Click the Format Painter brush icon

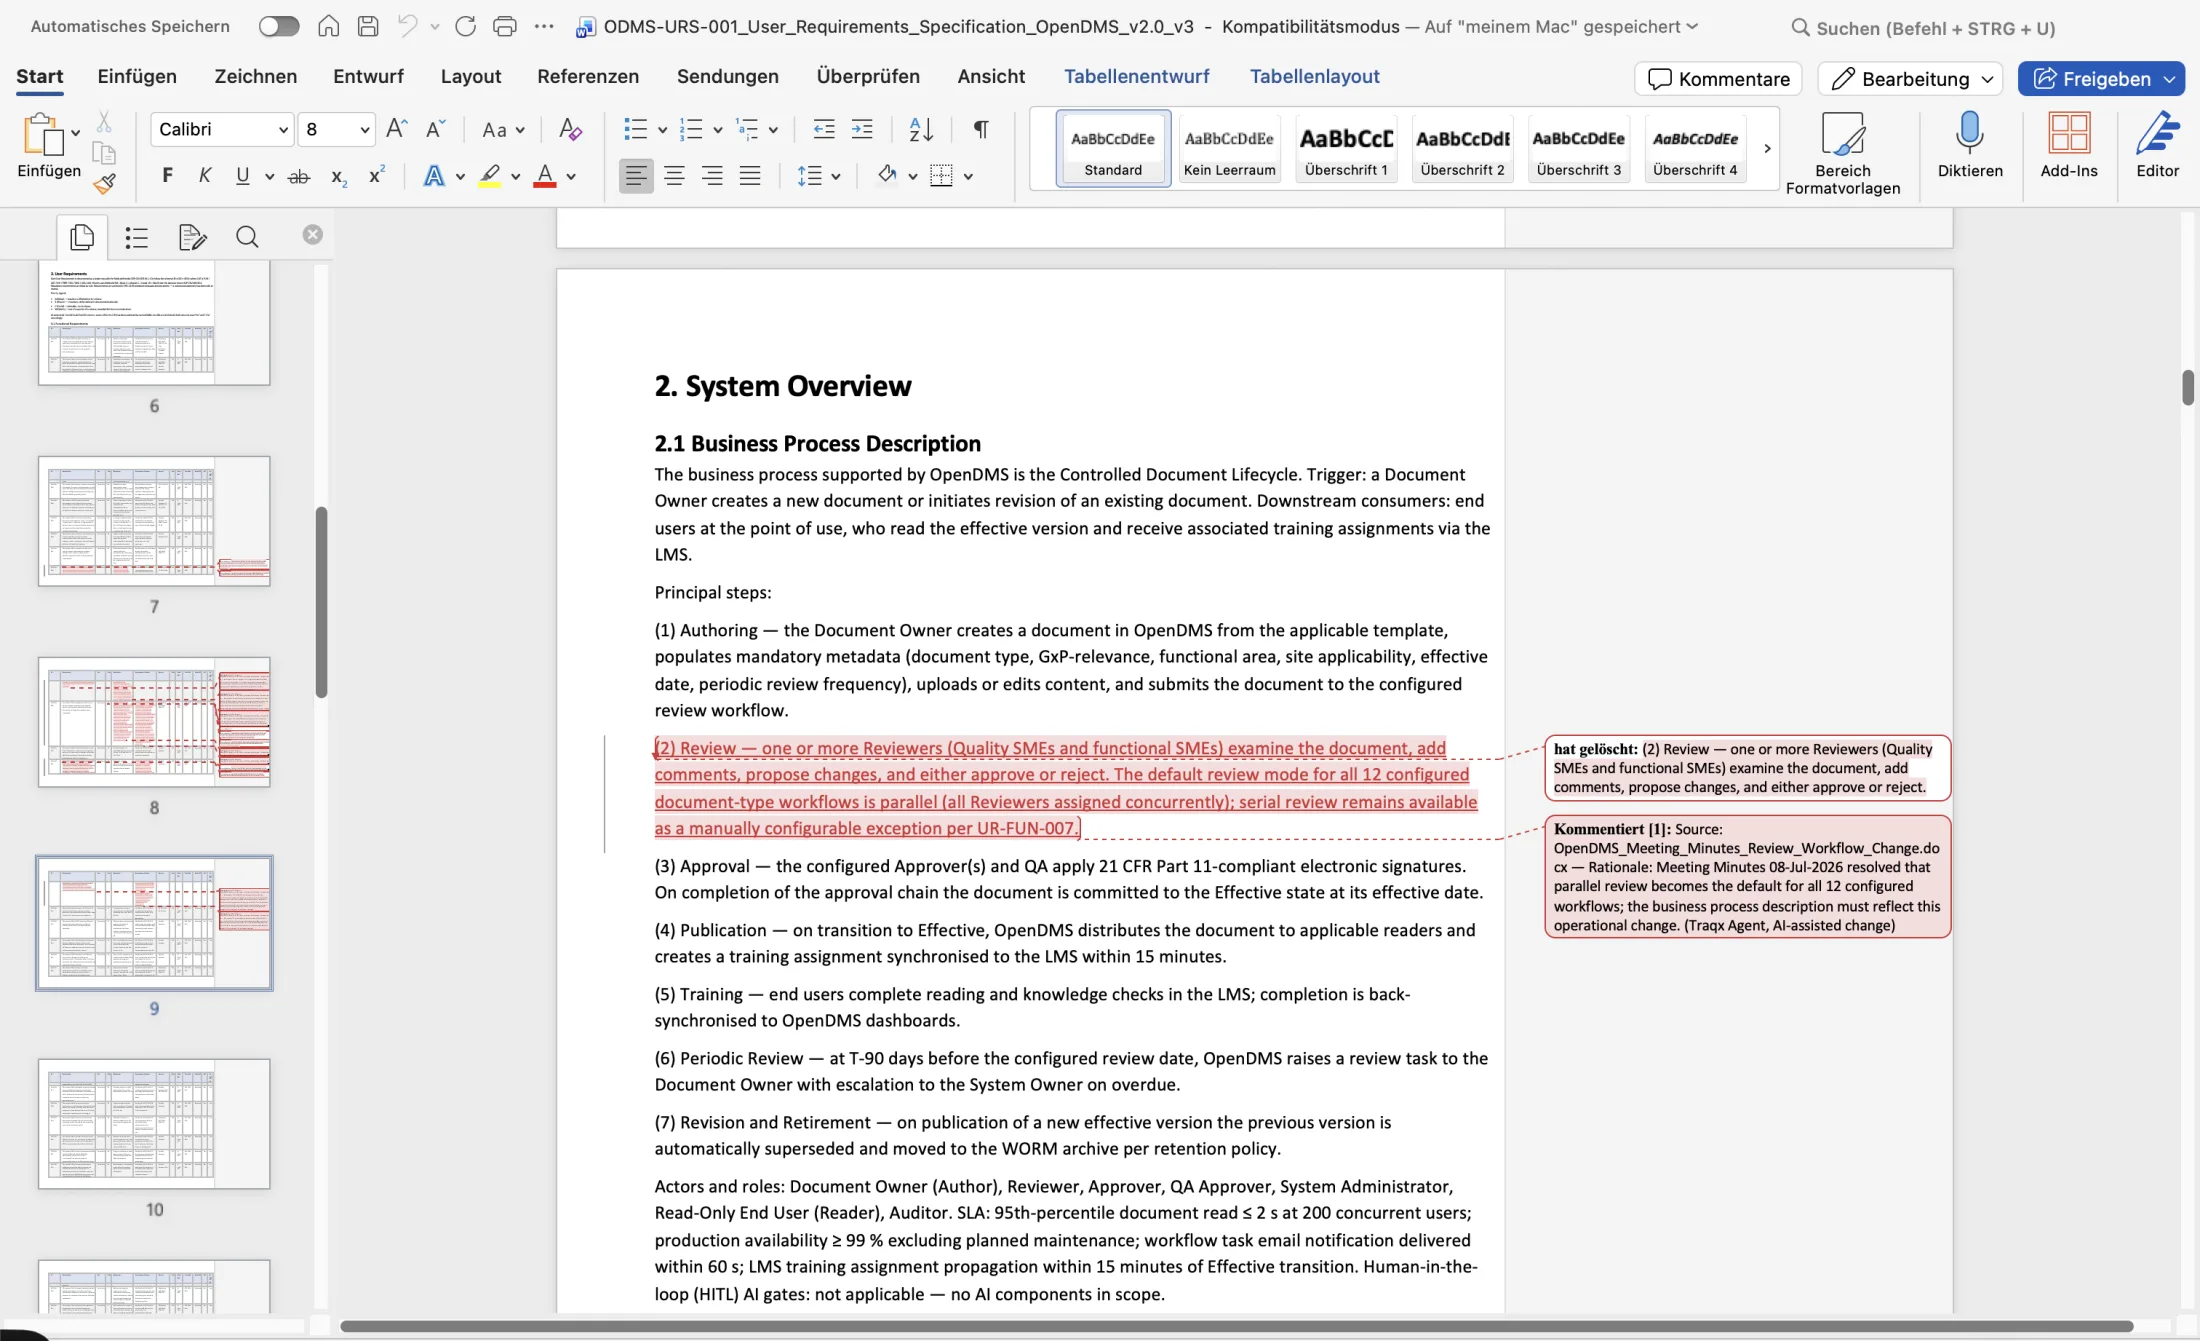coord(104,182)
